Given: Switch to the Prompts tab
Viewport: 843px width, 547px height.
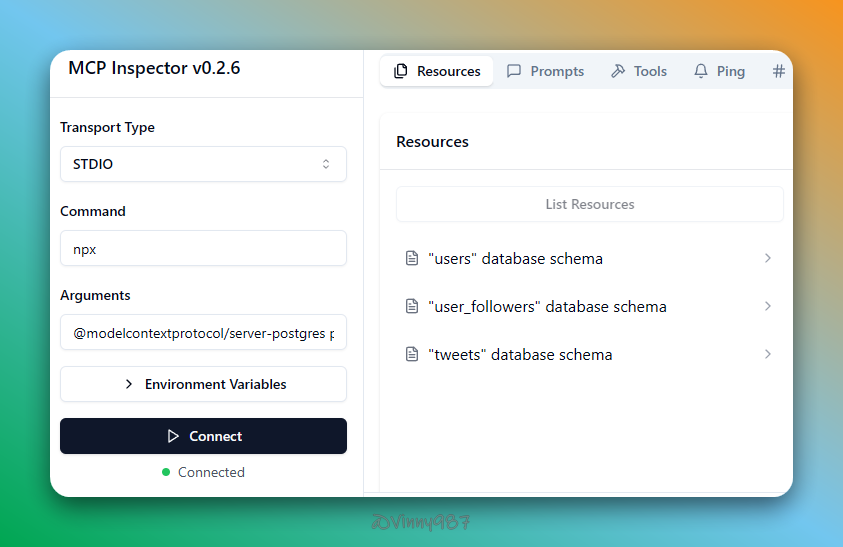Looking at the screenshot, I should click(x=546, y=71).
